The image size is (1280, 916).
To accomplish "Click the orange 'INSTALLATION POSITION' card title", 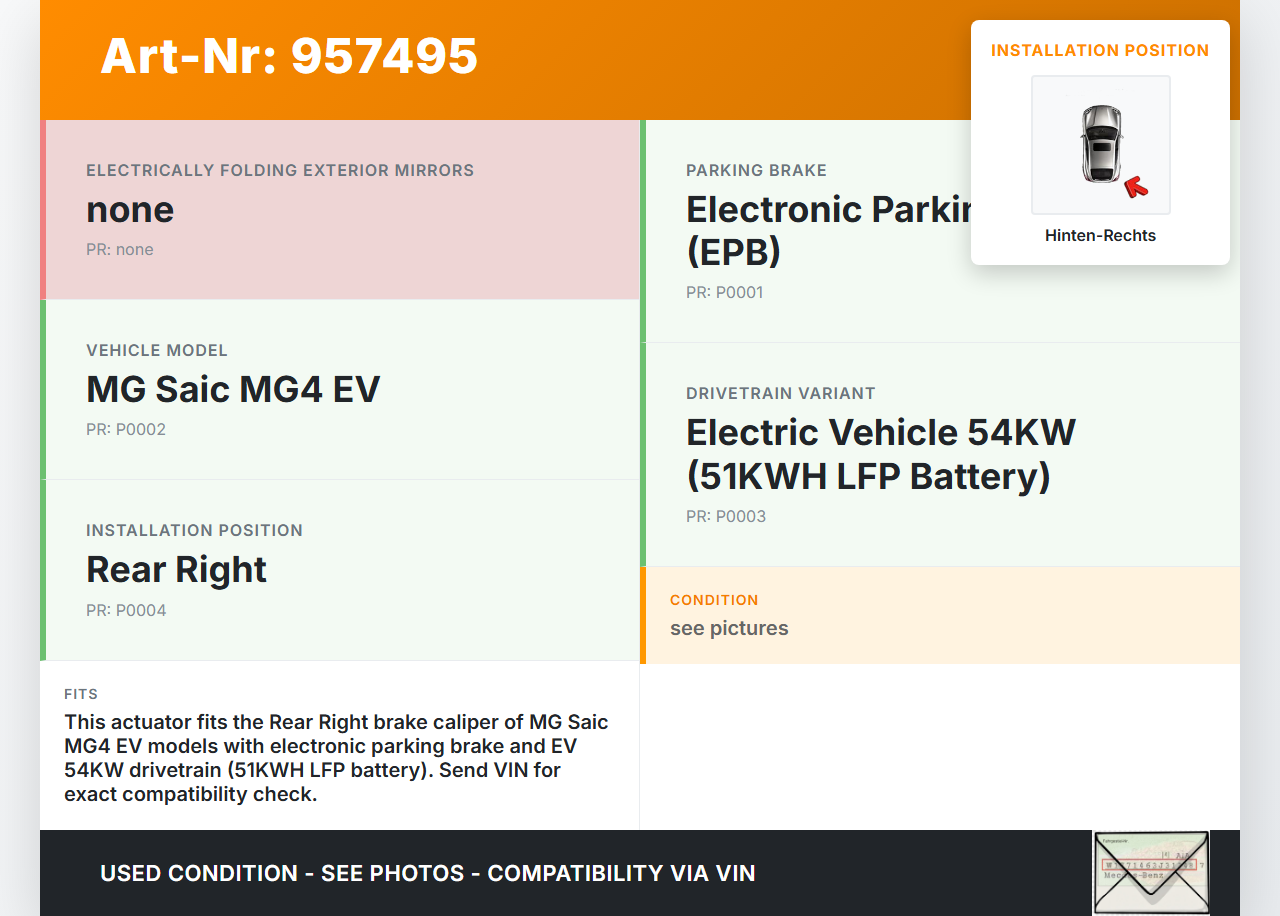I will [x=1100, y=51].
